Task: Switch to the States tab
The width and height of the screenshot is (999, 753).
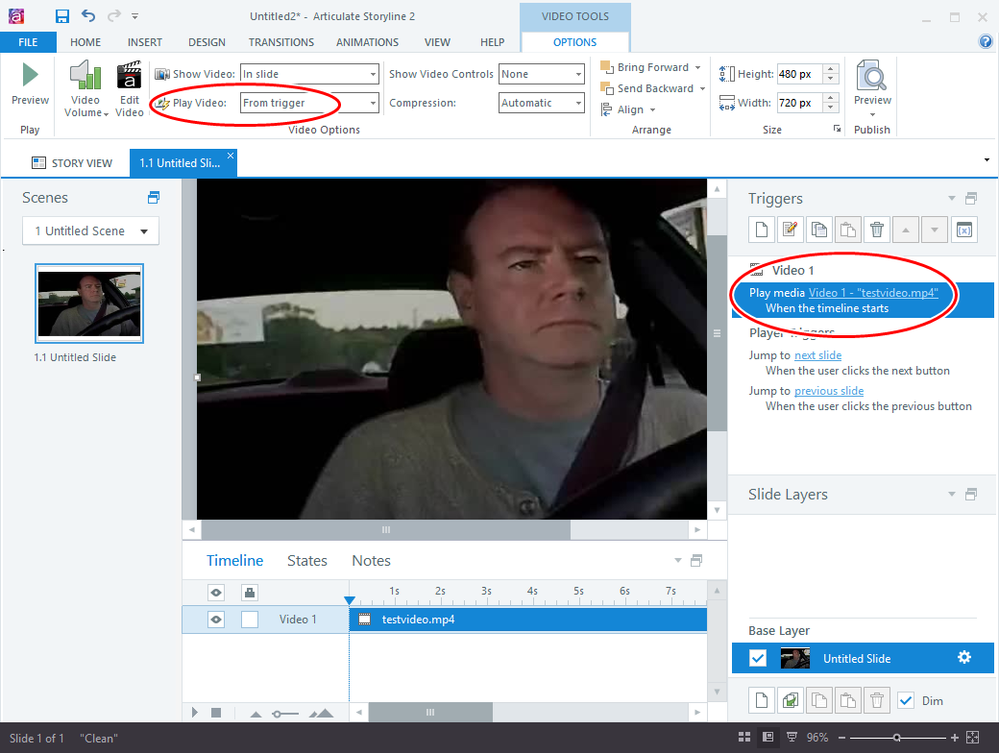Action: click(307, 561)
